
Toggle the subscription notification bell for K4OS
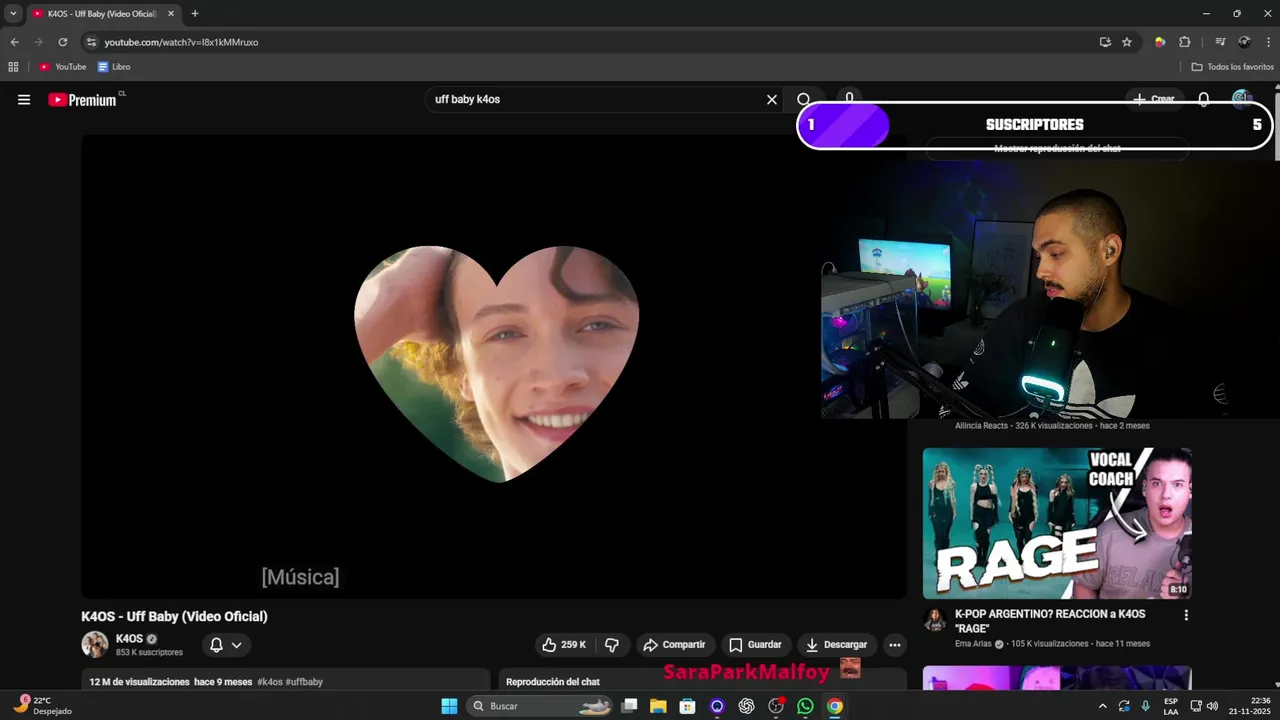point(226,645)
